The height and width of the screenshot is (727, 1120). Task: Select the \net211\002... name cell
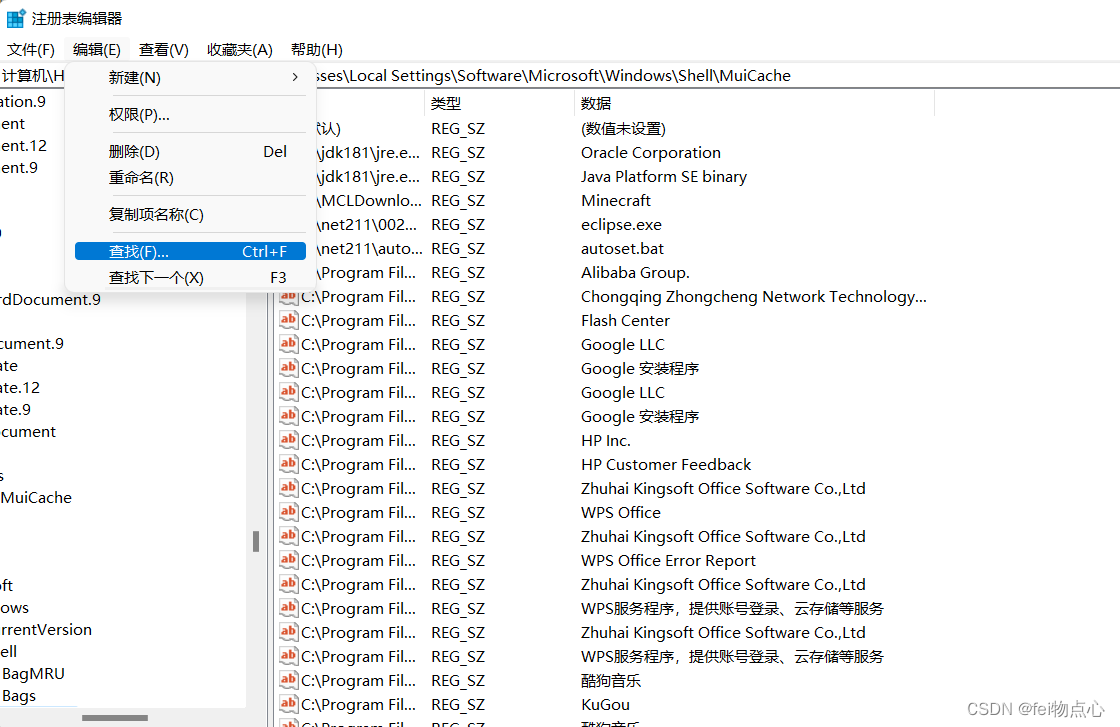(x=367, y=225)
